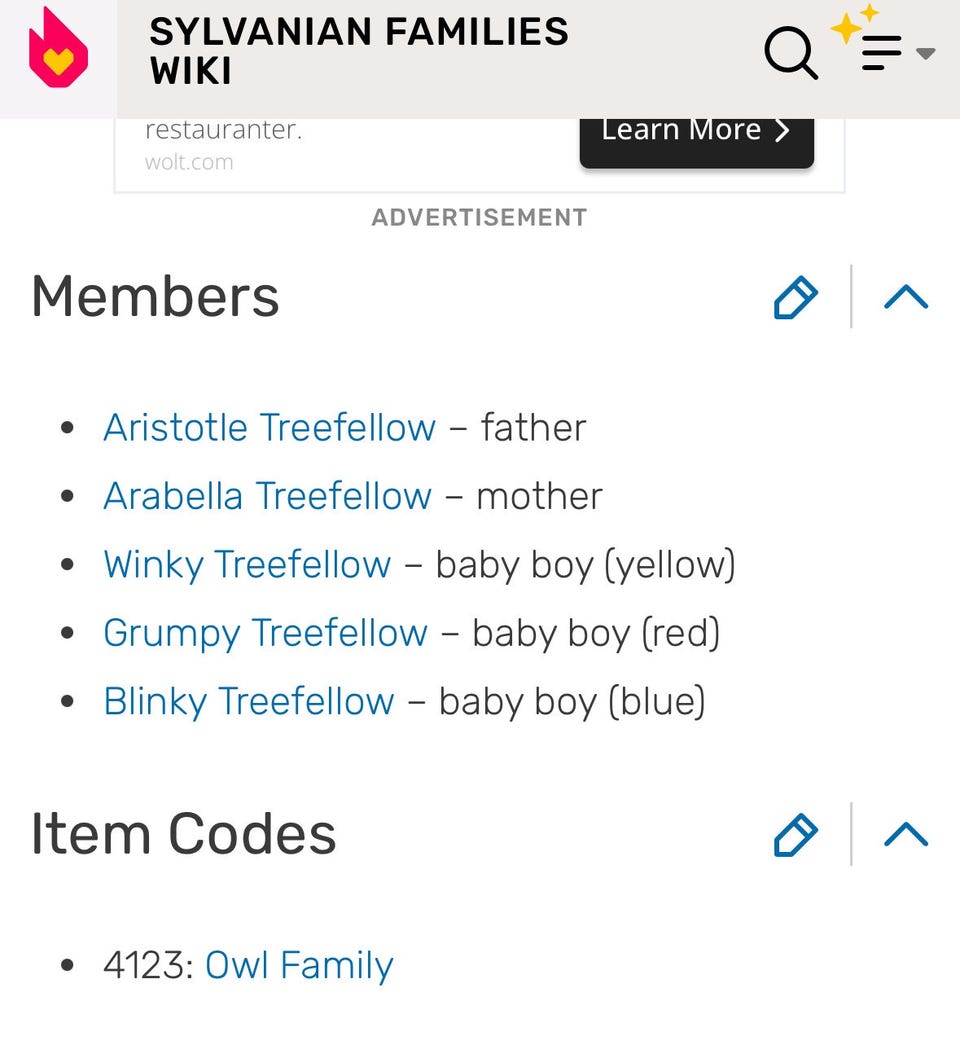Select the Members heading text
This screenshot has width=960, height=1045.
point(155,297)
